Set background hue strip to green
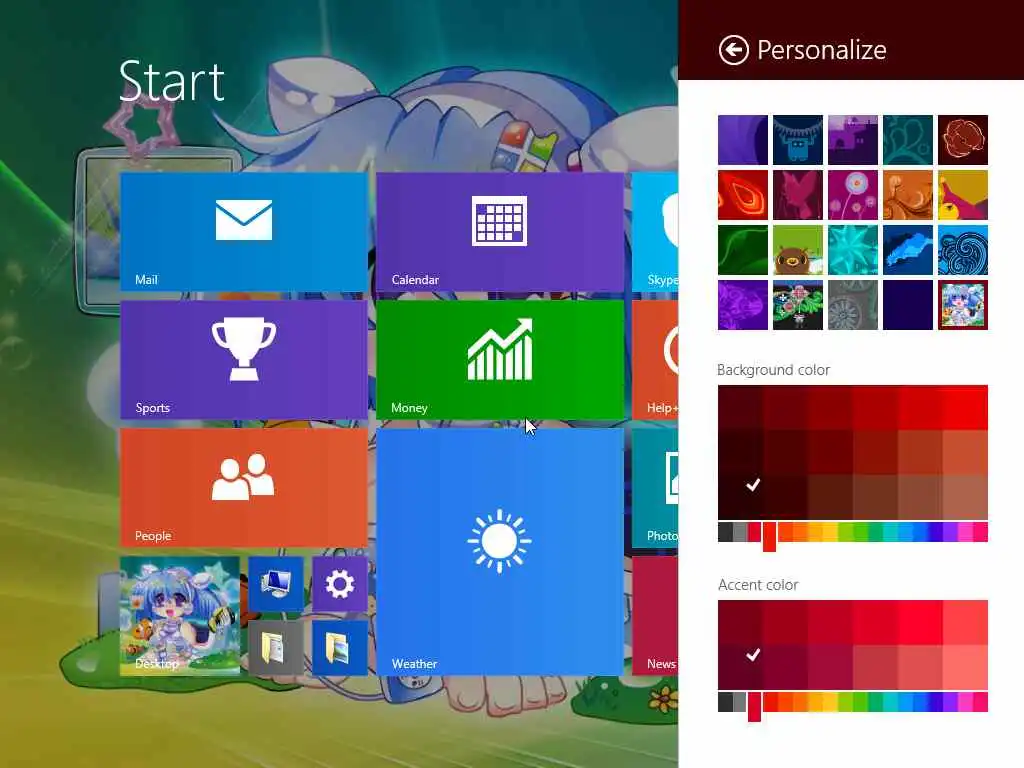Viewport: 1024px width, 768px height. (x=861, y=532)
